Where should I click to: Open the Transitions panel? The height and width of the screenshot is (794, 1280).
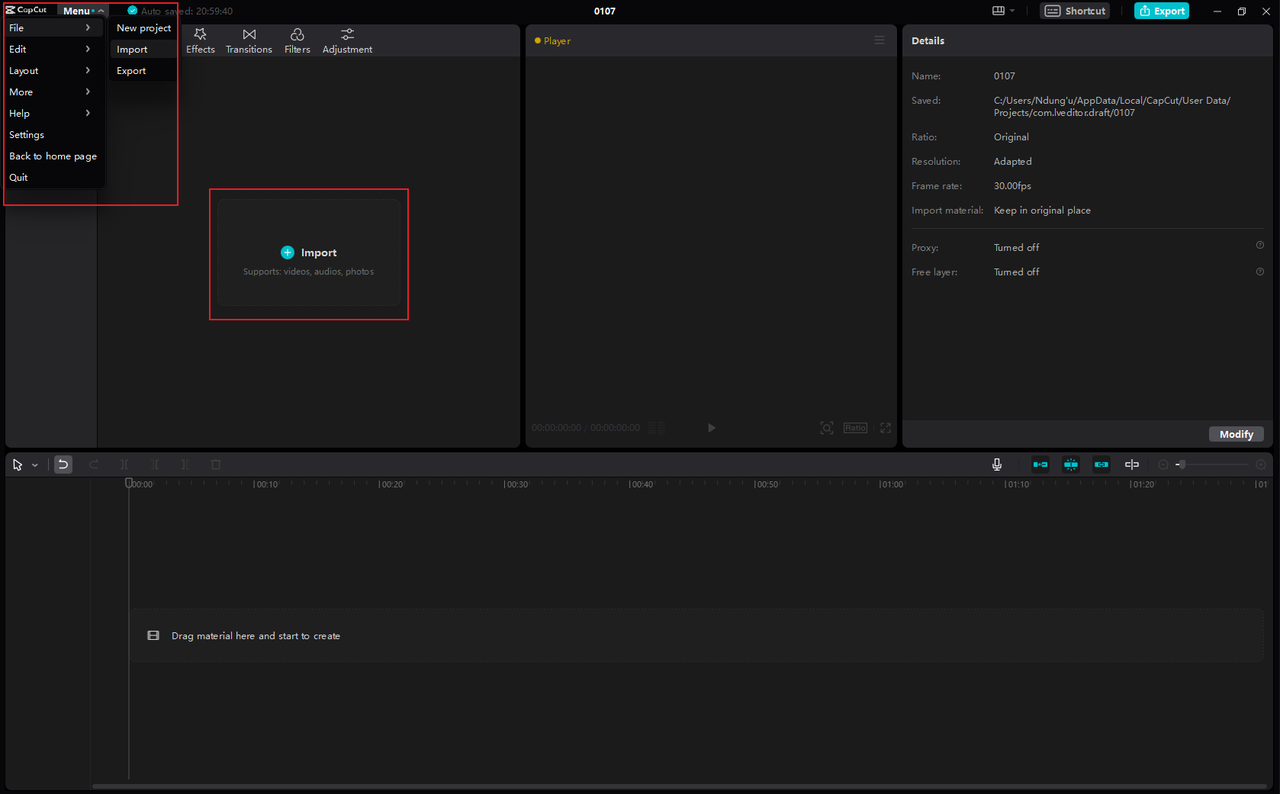click(248, 40)
